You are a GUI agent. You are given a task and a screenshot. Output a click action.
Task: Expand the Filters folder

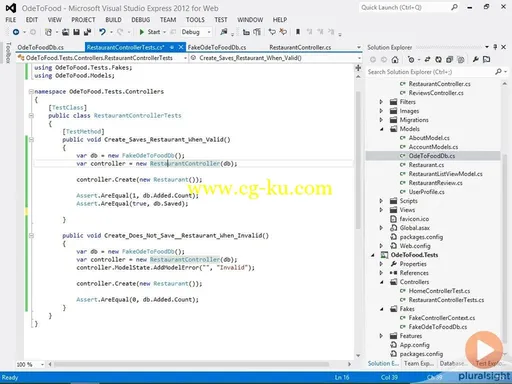(381, 102)
